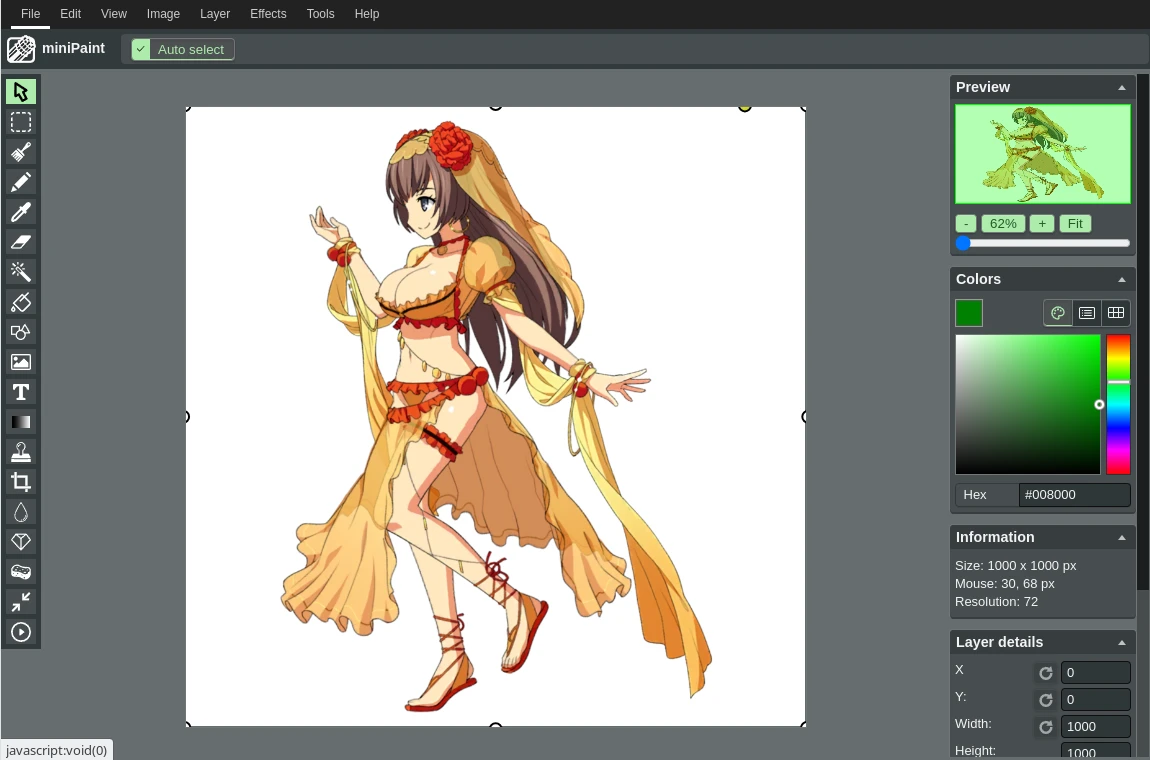This screenshot has height=760, width=1150.
Task: Click the zoom slider handle
Action: [963, 243]
